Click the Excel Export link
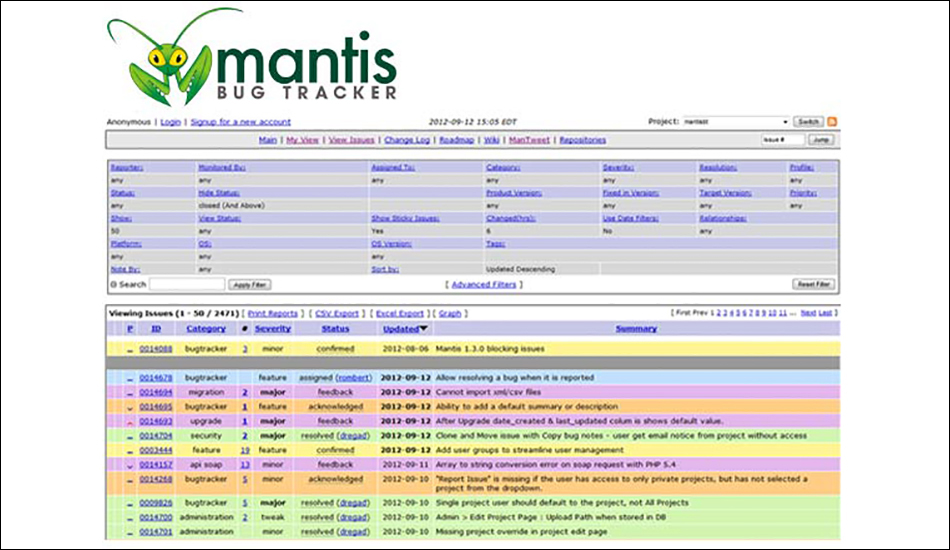The height and width of the screenshot is (550, 950). [400, 313]
